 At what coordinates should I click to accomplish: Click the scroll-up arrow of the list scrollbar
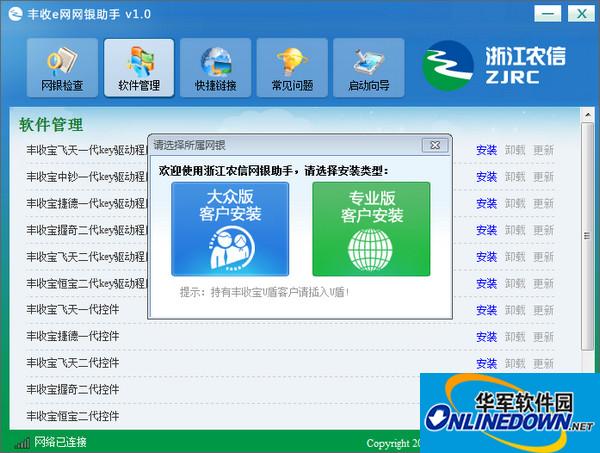[x=587, y=114]
